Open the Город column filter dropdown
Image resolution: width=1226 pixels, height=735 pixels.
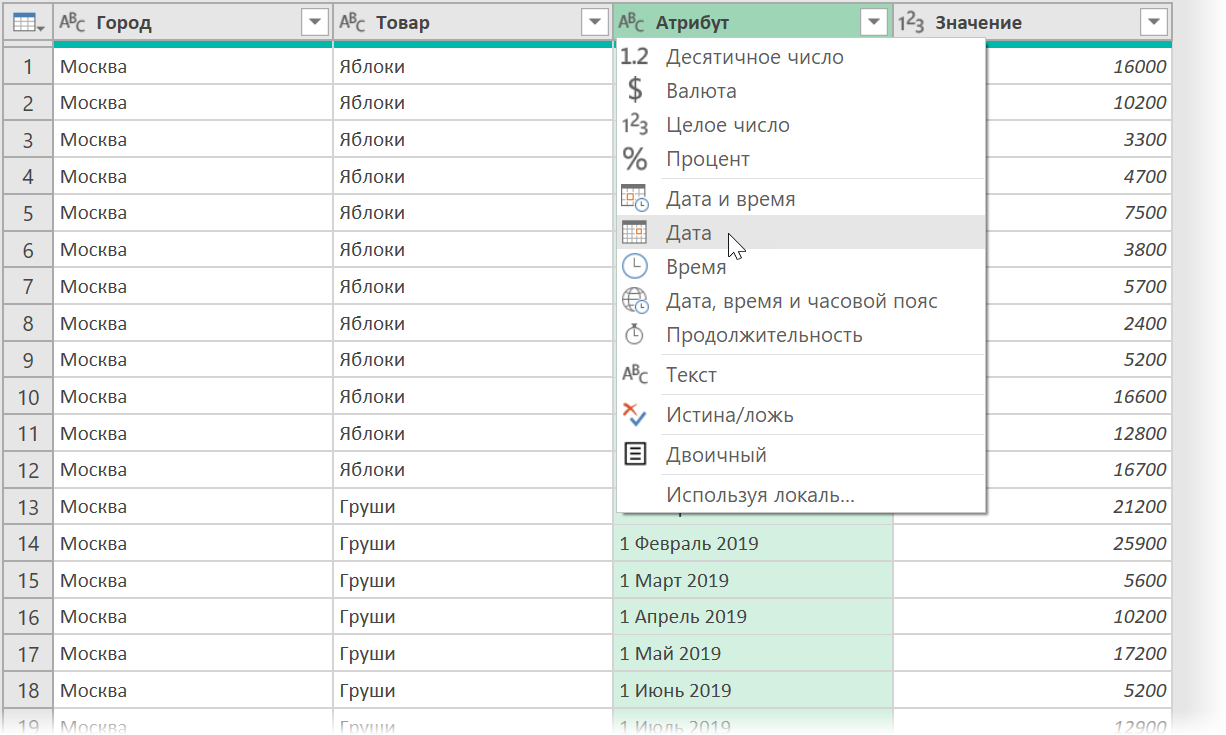(x=314, y=23)
